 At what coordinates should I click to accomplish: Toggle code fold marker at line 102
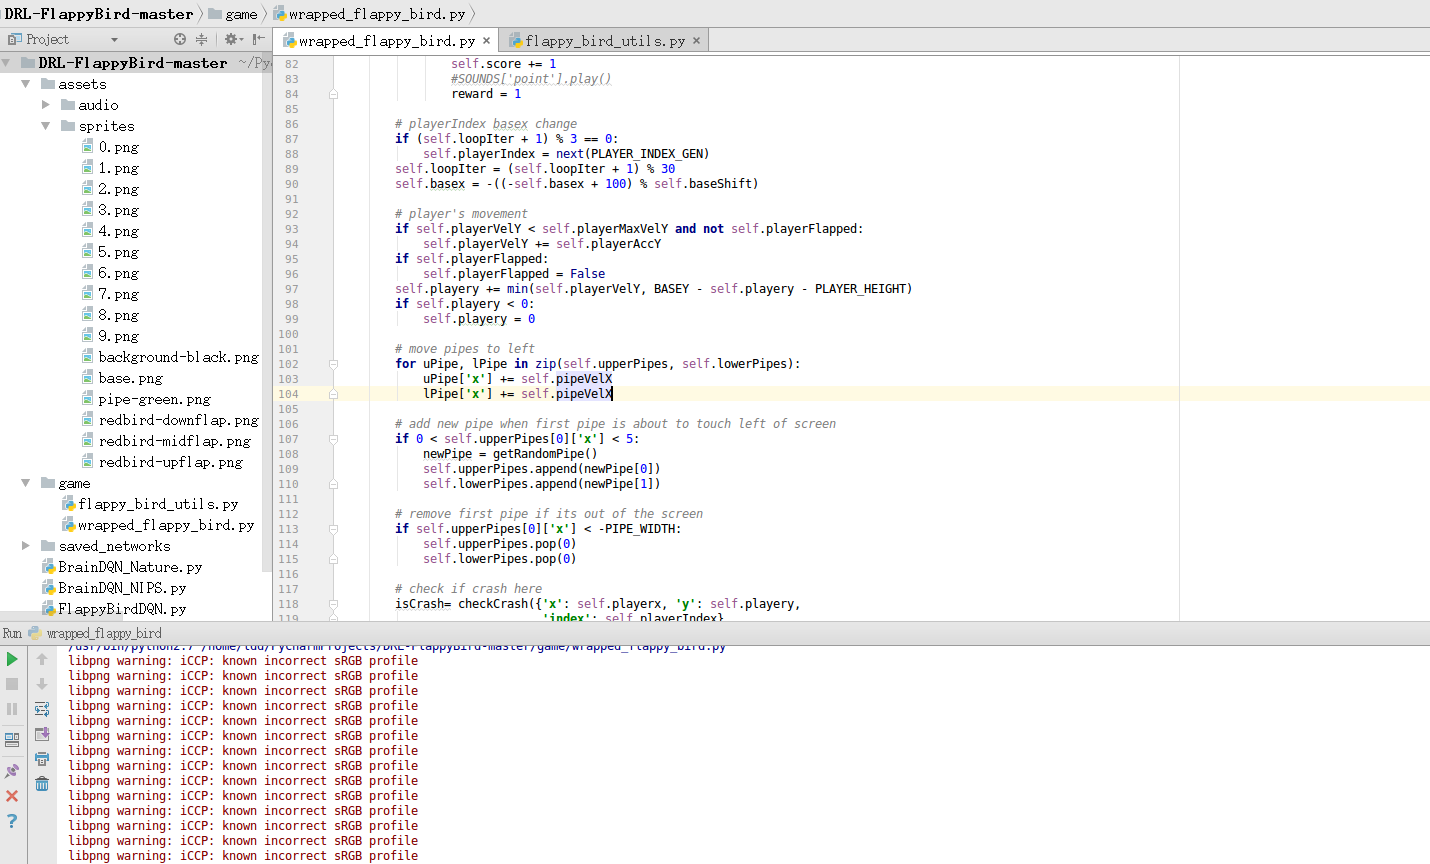(x=333, y=364)
